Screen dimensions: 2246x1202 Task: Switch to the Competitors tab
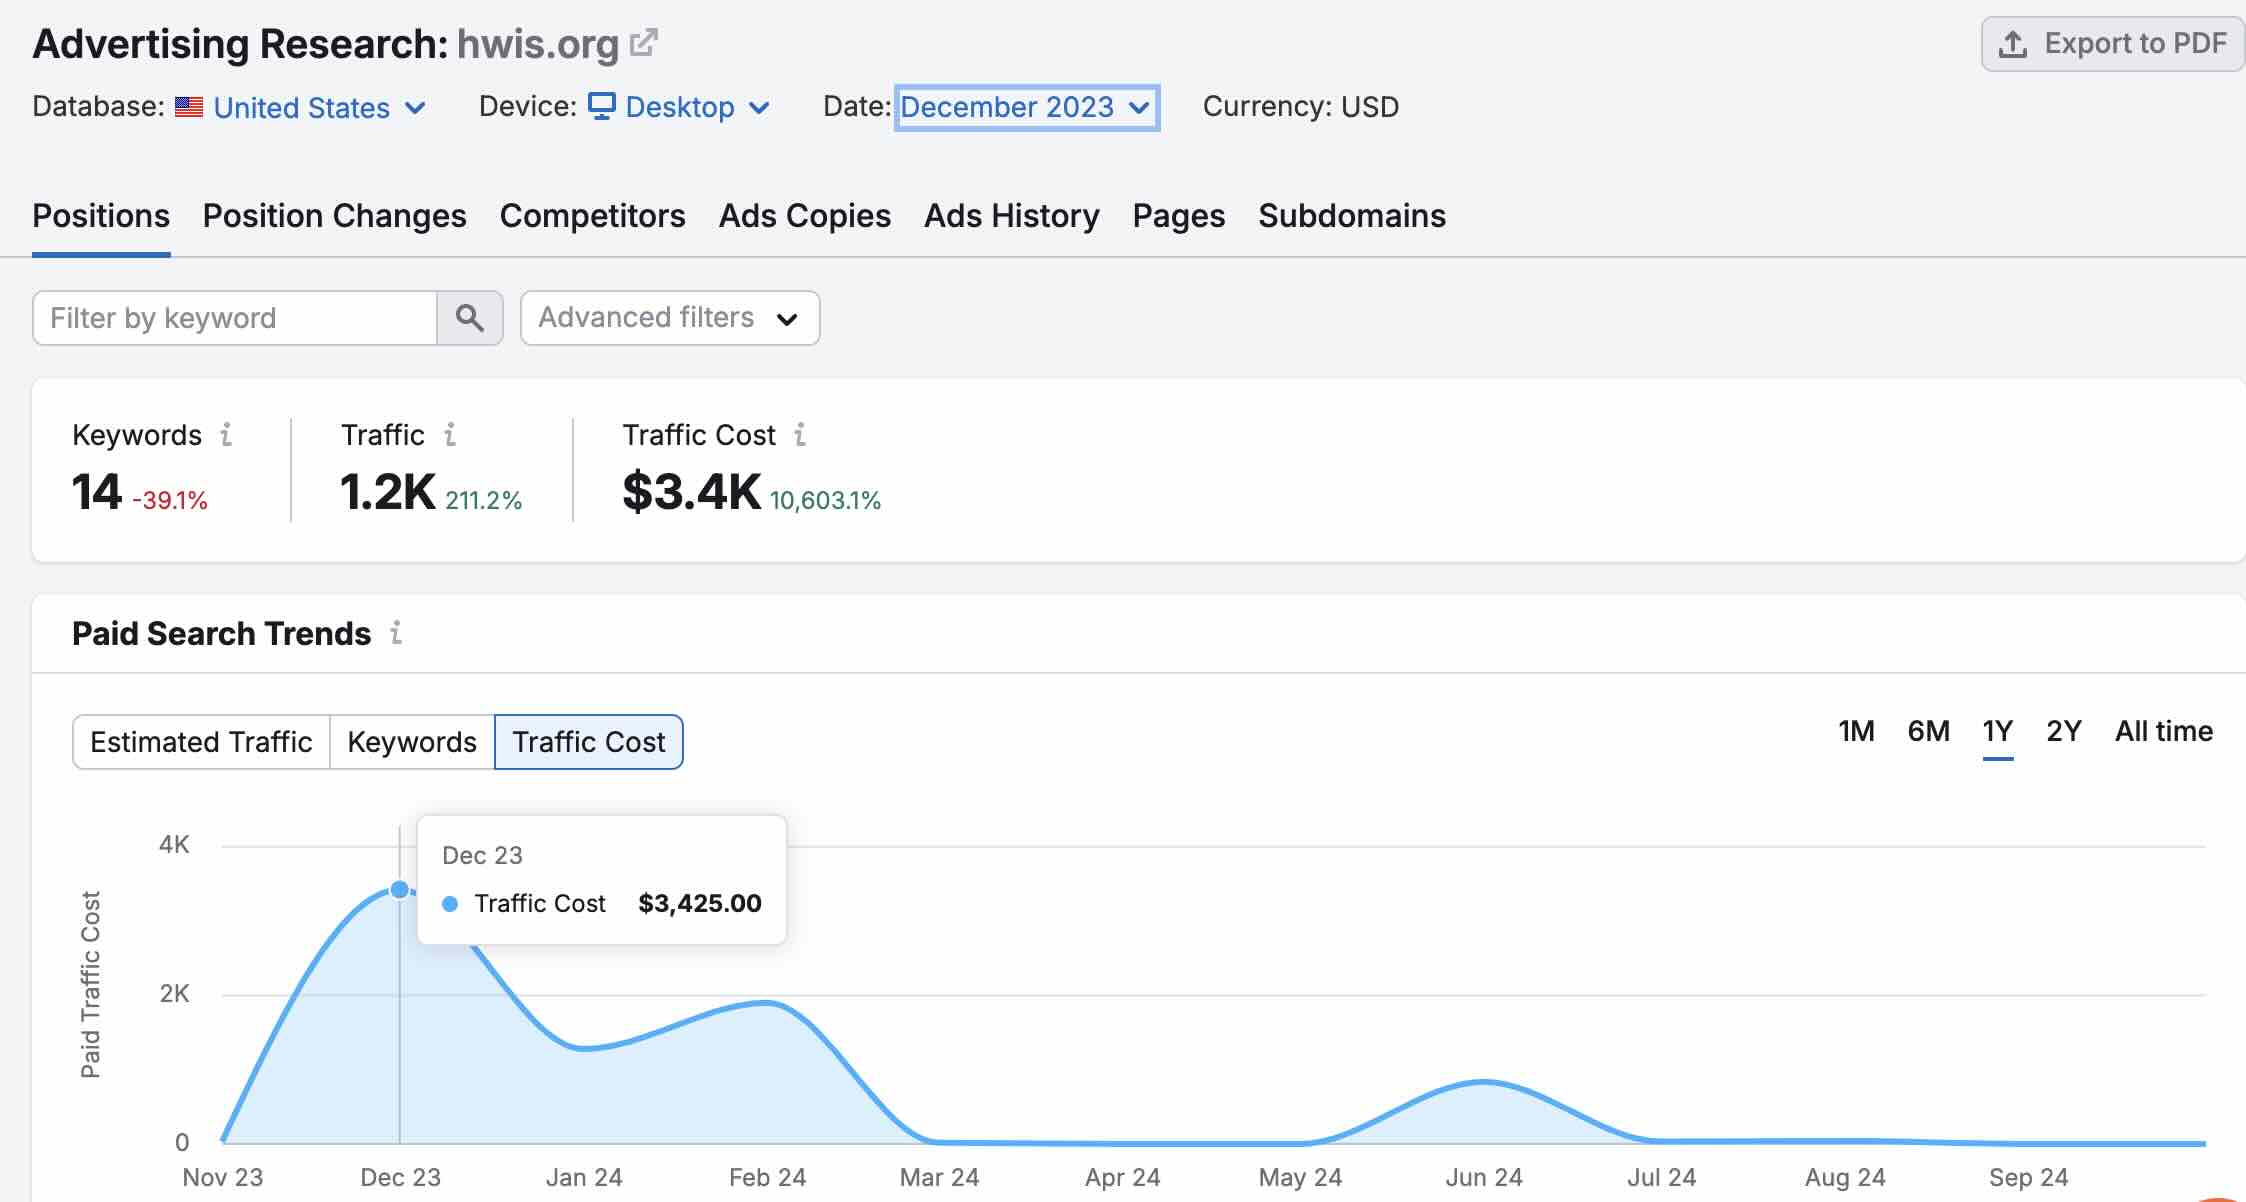592,216
